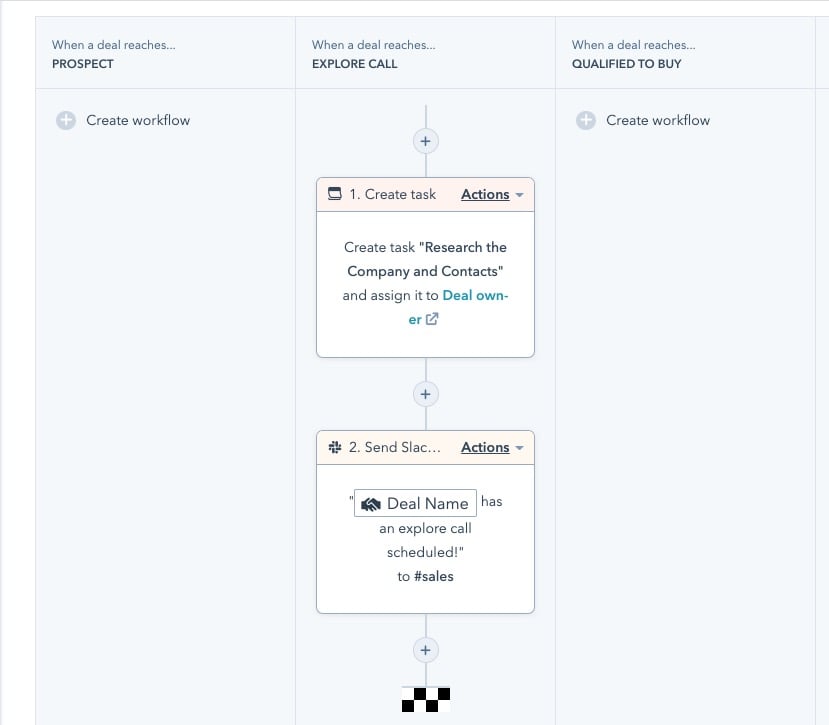Image resolution: width=829 pixels, height=725 pixels.
Task: Click the Slack icon on action 2
Action: (x=333, y=447)
